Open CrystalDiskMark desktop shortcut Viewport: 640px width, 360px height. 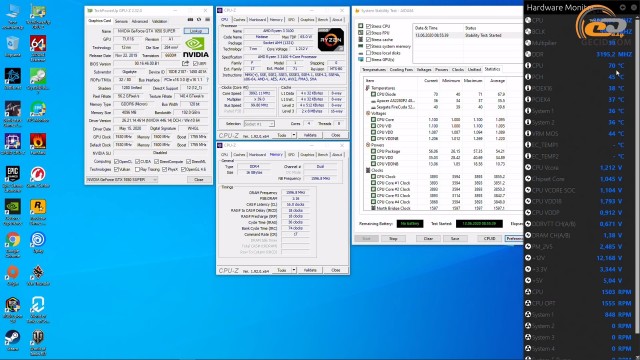pyautogui.click(x=38, y=81)
